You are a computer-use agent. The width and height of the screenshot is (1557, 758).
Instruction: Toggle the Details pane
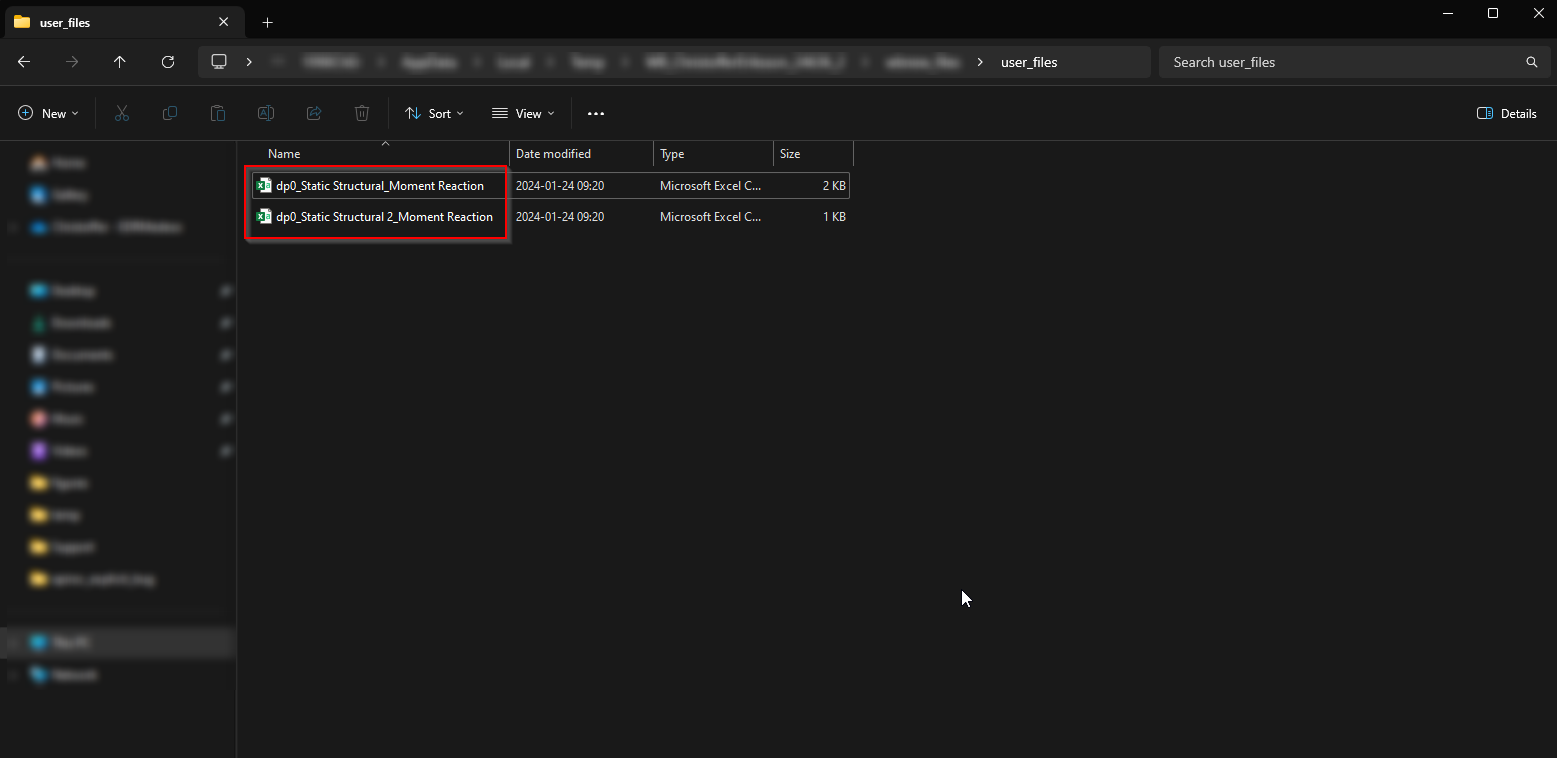tap(1507, 114)
